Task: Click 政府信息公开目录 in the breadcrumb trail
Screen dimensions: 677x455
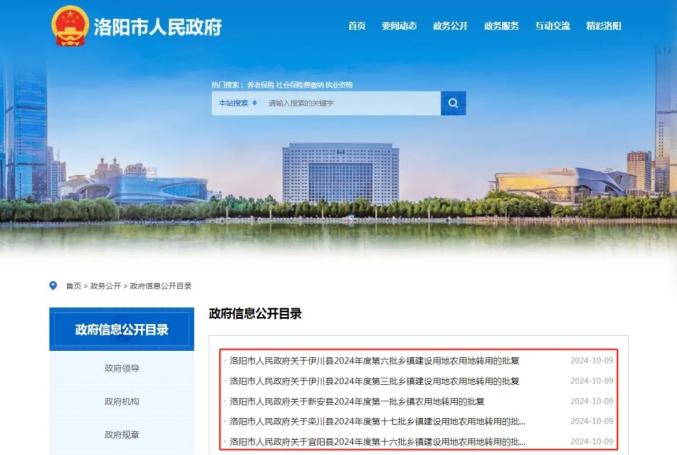Action: (161, 286)
